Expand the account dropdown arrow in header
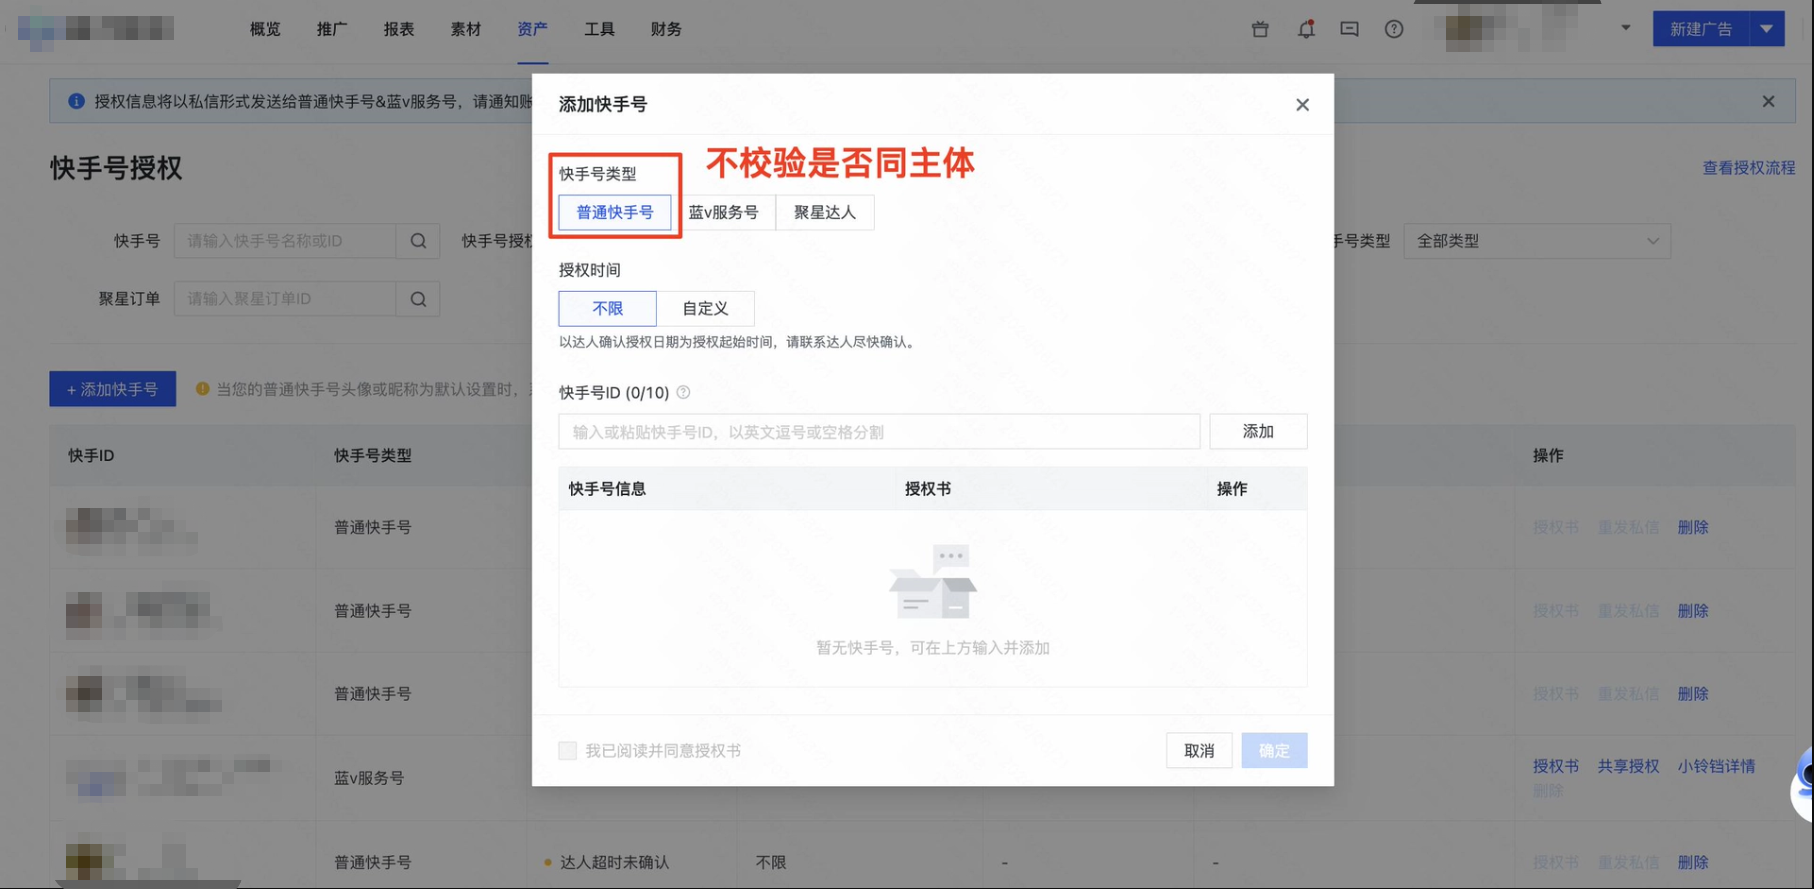This screenshot has width=1814, height=889. [1626, 28]
